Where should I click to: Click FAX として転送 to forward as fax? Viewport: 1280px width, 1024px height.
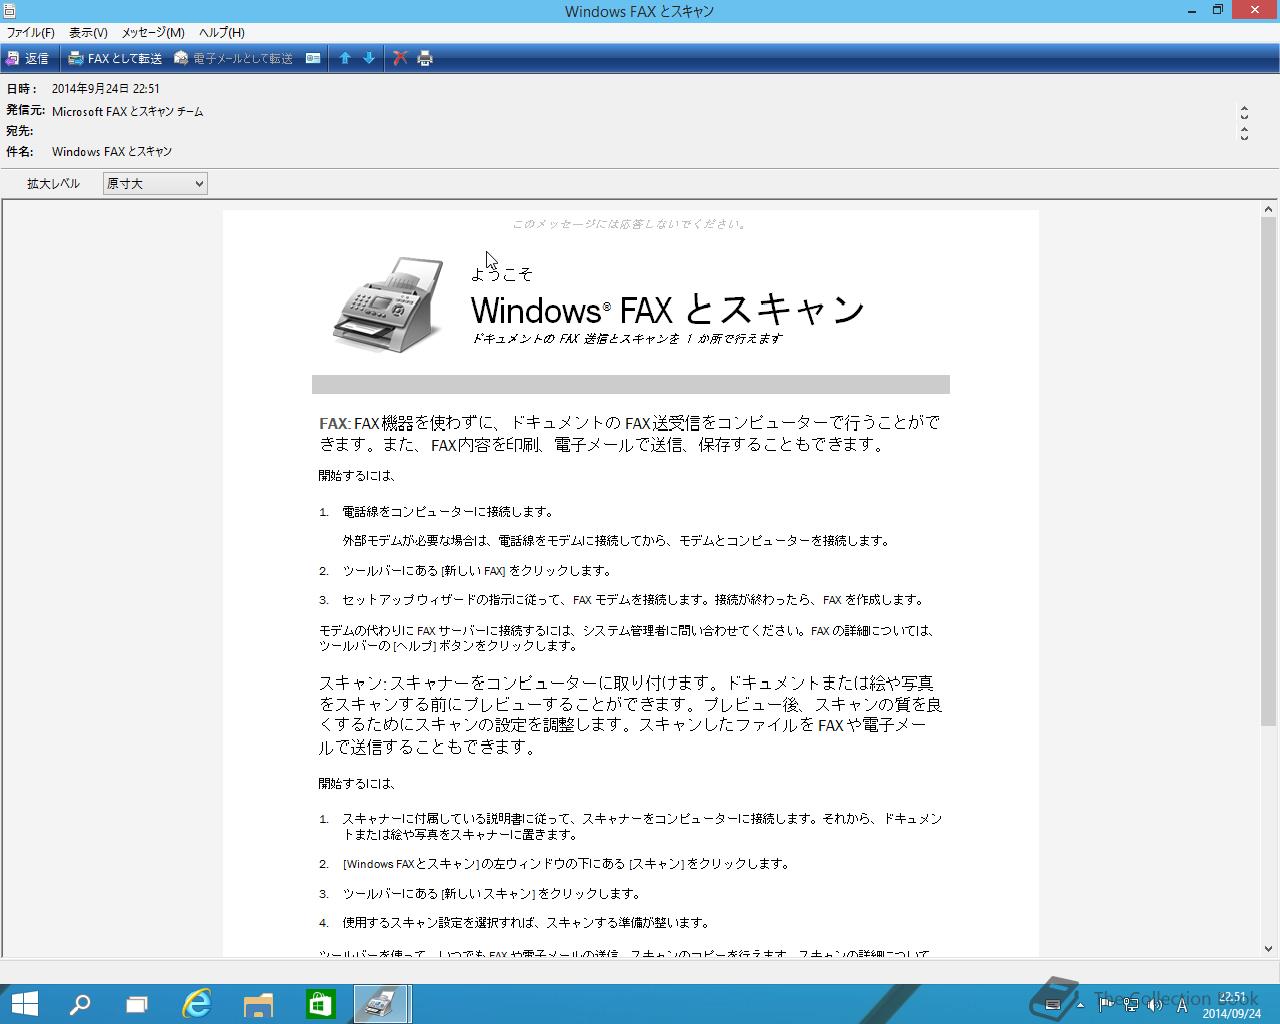115,58
